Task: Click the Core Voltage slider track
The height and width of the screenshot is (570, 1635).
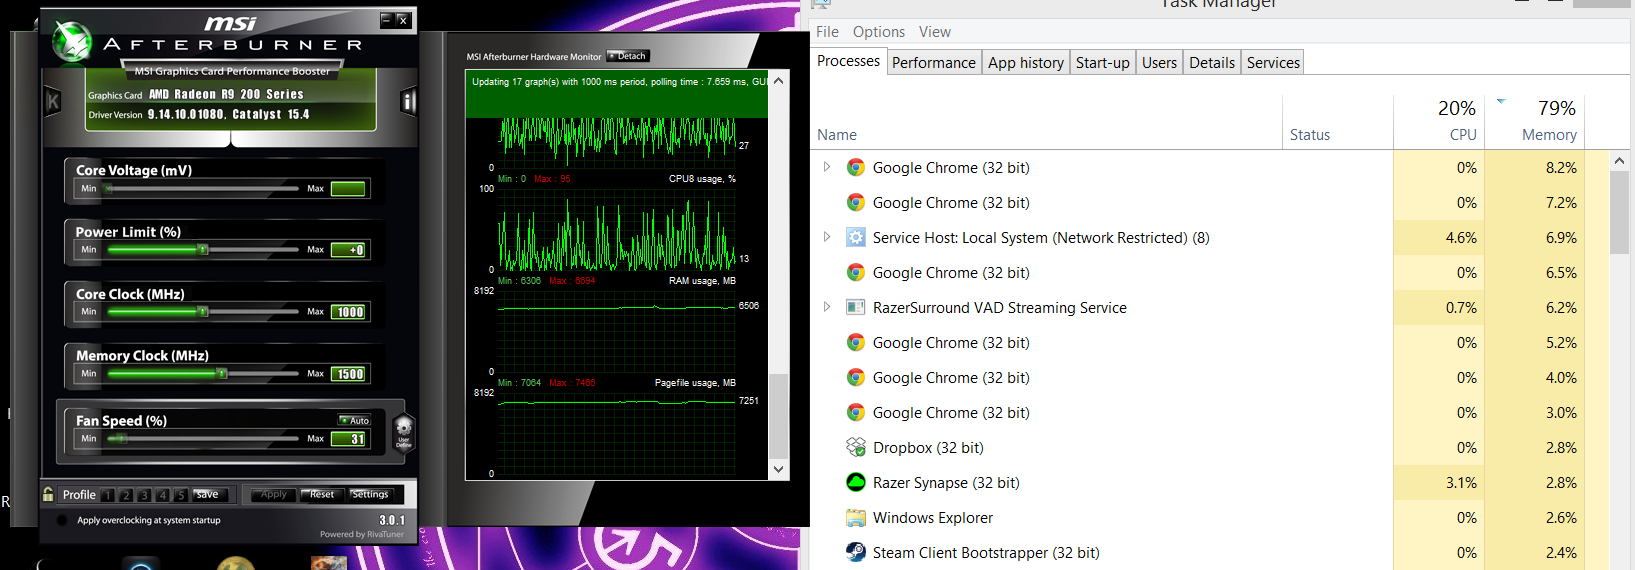Action: (x=203, y=189)
